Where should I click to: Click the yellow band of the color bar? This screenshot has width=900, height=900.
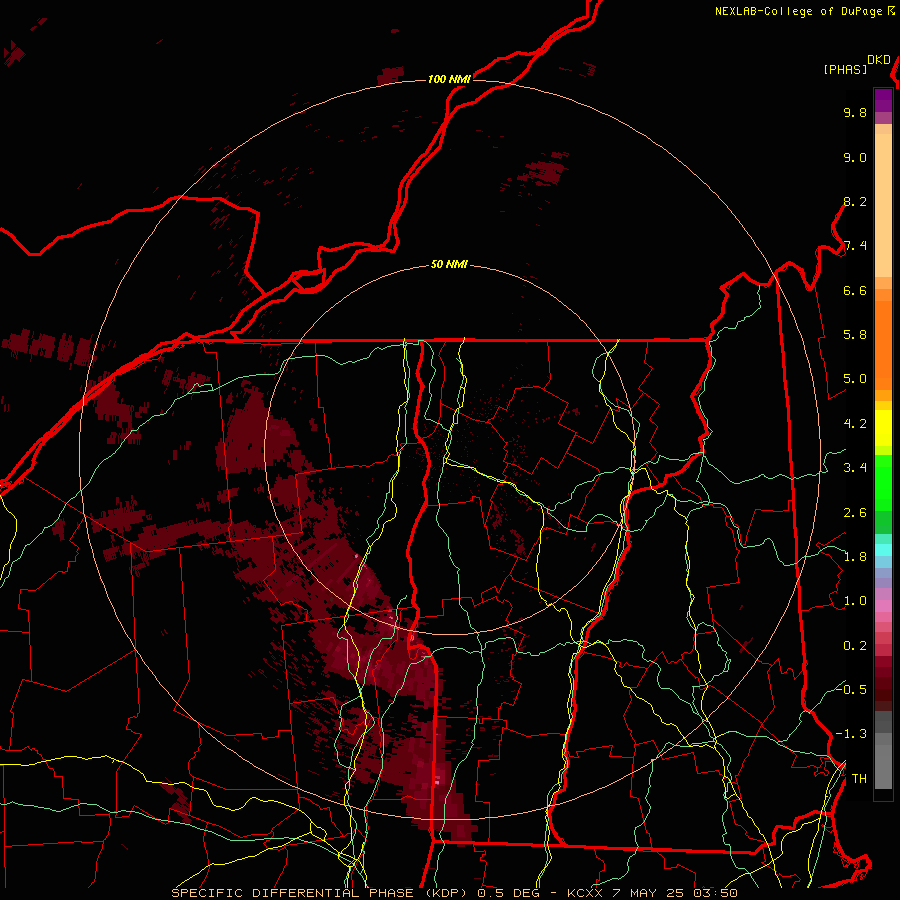point(883,428)
